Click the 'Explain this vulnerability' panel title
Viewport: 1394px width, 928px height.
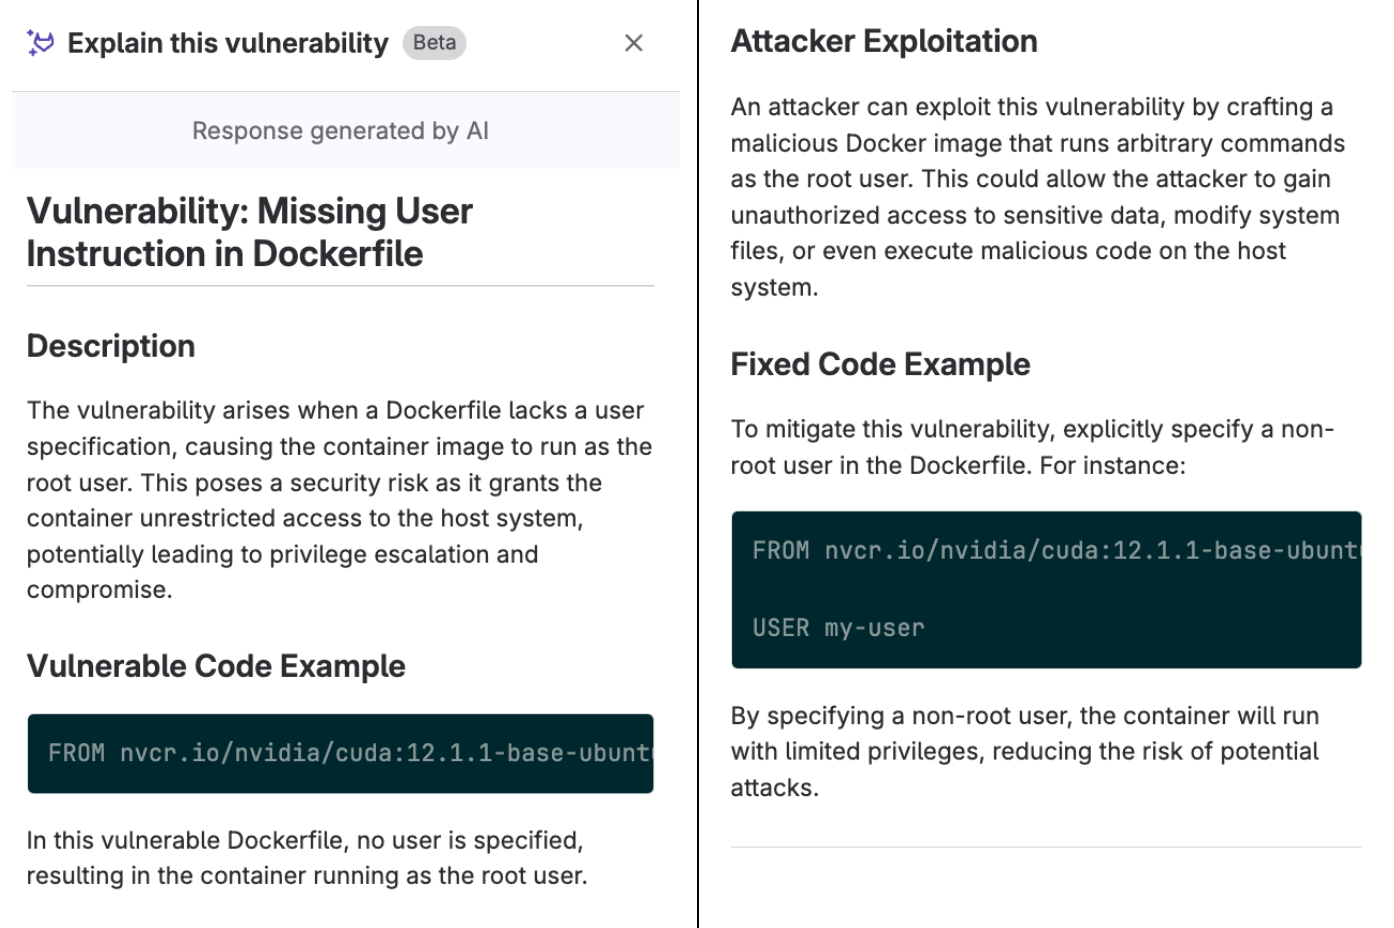tap(228, 43)
